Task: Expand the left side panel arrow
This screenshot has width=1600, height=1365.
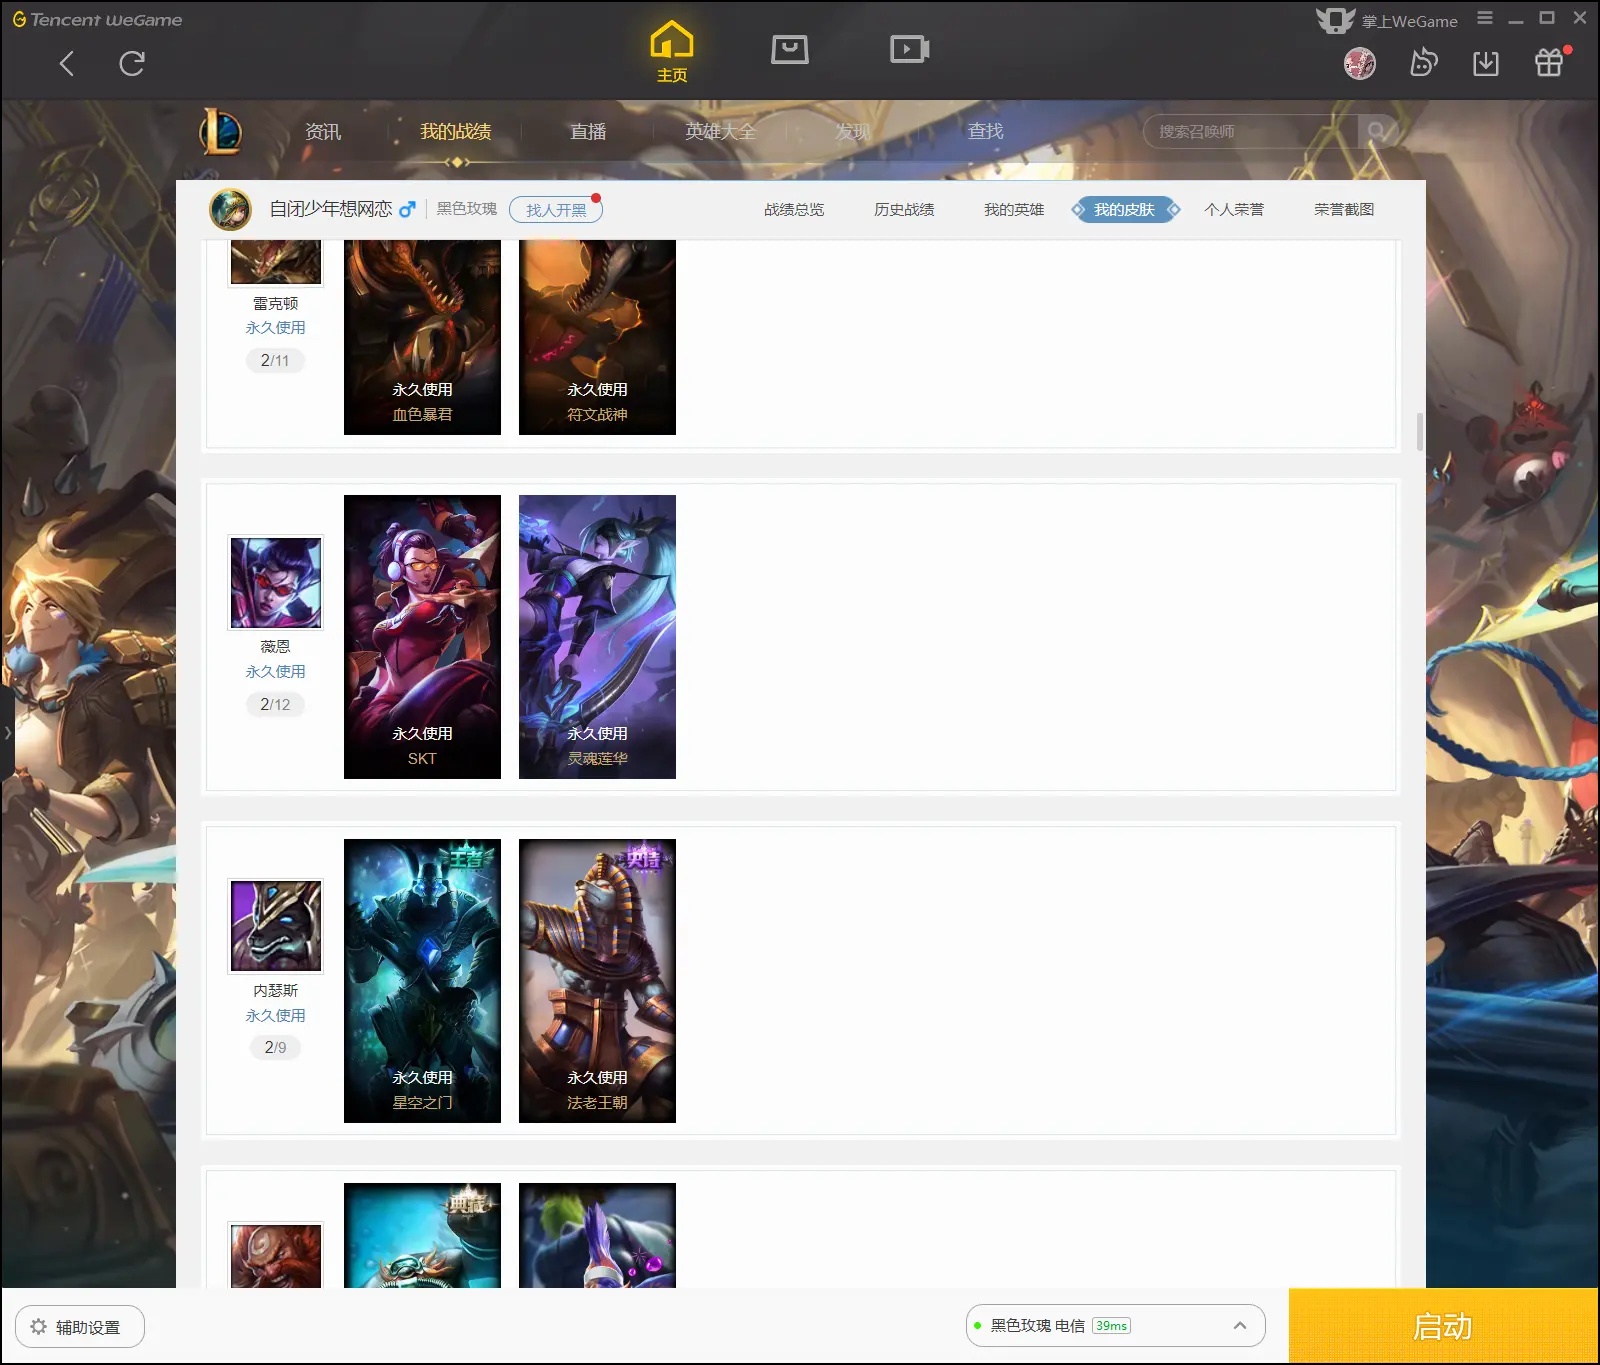Action: click(x=7, y=733)
